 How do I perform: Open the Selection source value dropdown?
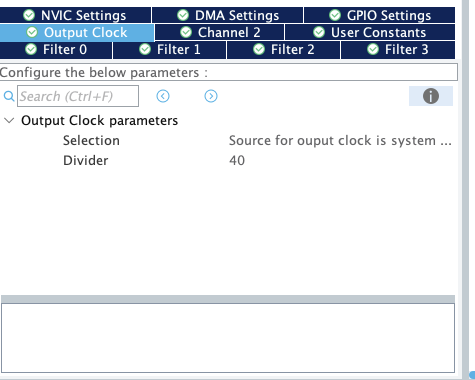coord(340,141)
